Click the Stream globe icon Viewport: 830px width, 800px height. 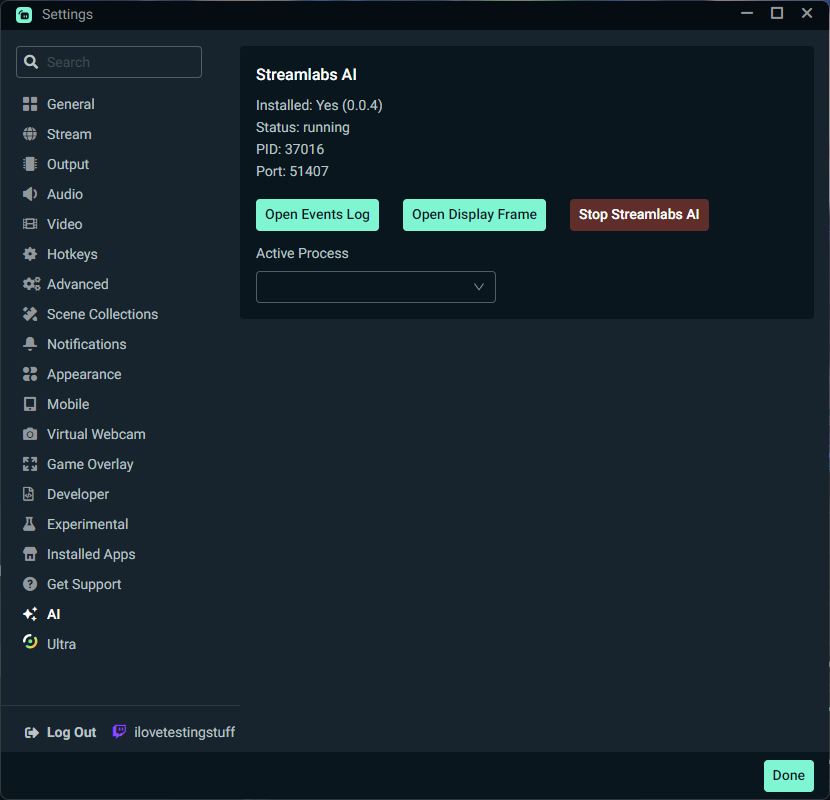click(x=30, y=134)
